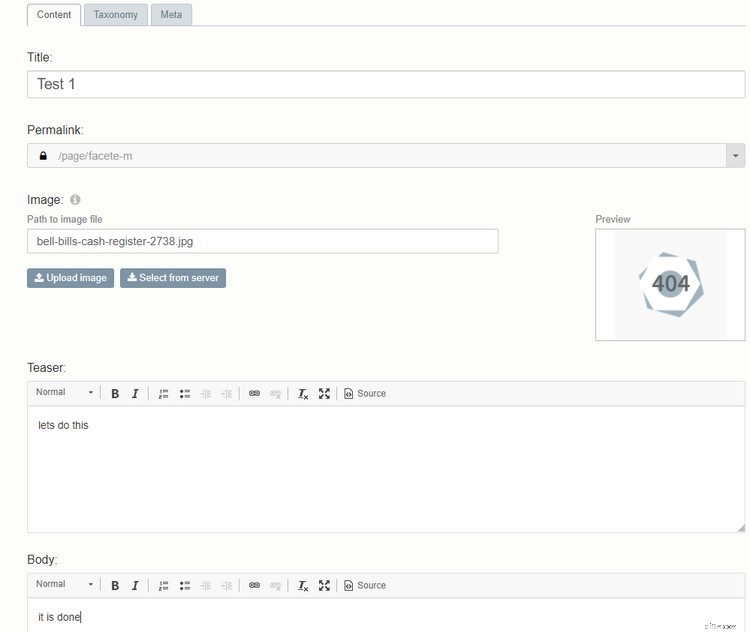Switch to the Taxonomy tab

(116, 15)
